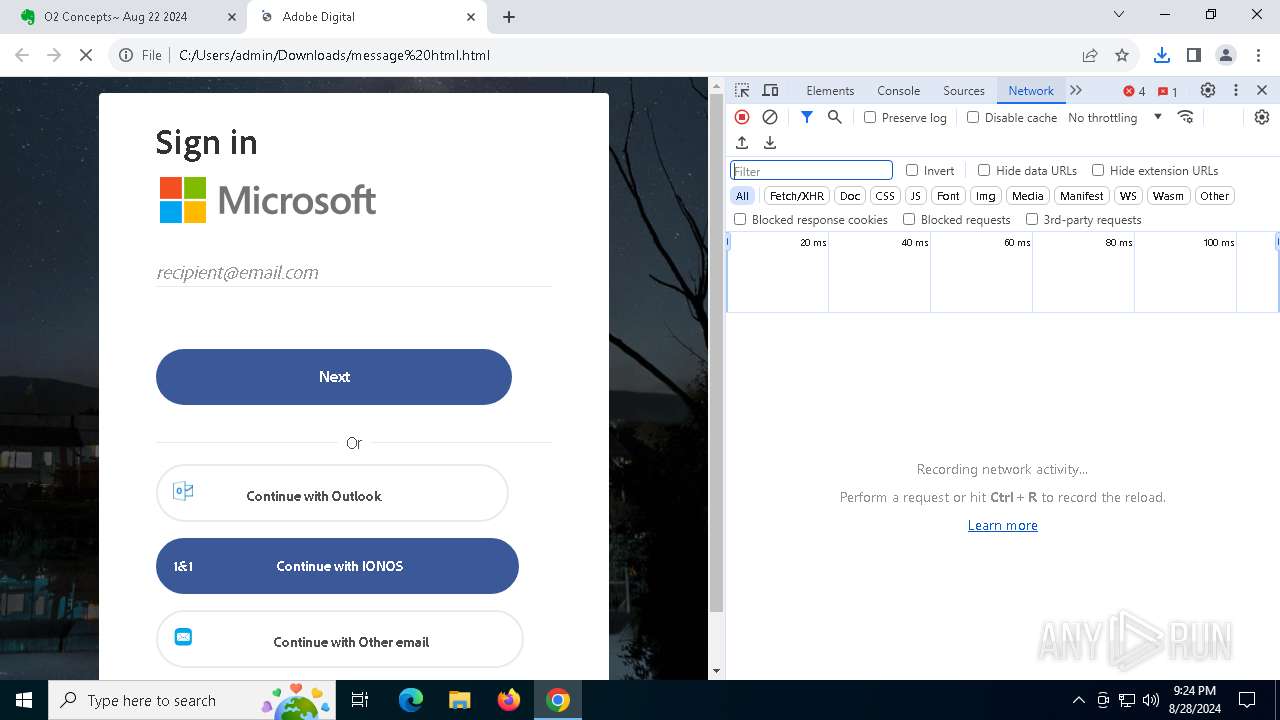Focus the network Filter text box
This screenshot has height=720, width=1280.
[811, 171]
